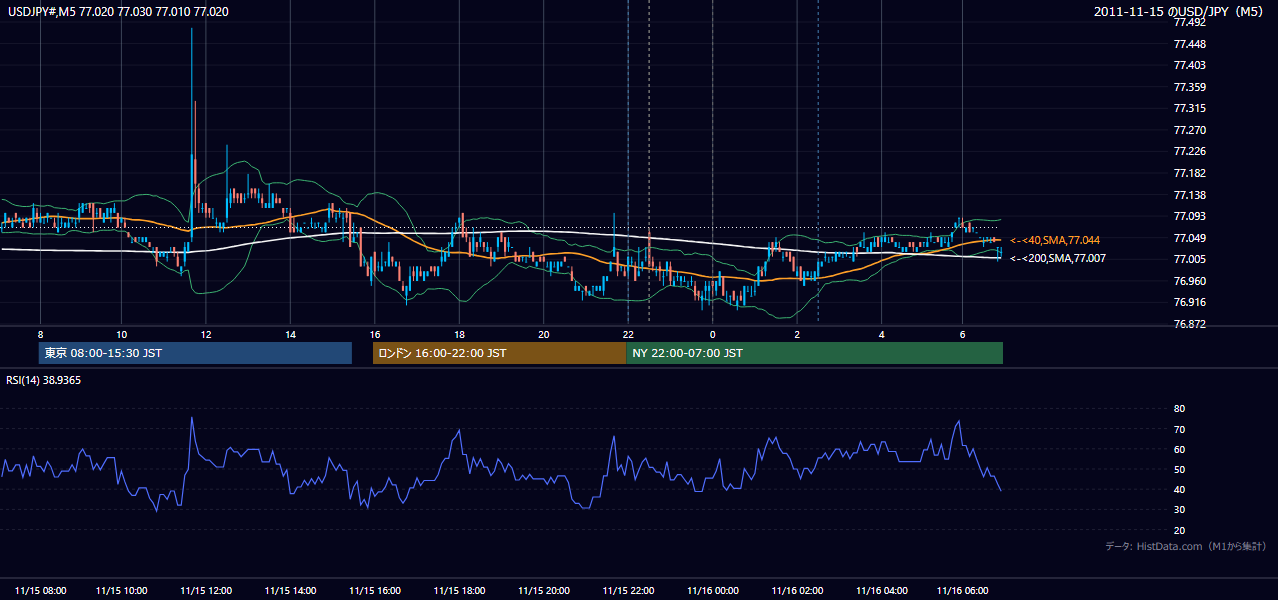
Task: Click RSI scale value 80
Action: [1180, 409]
